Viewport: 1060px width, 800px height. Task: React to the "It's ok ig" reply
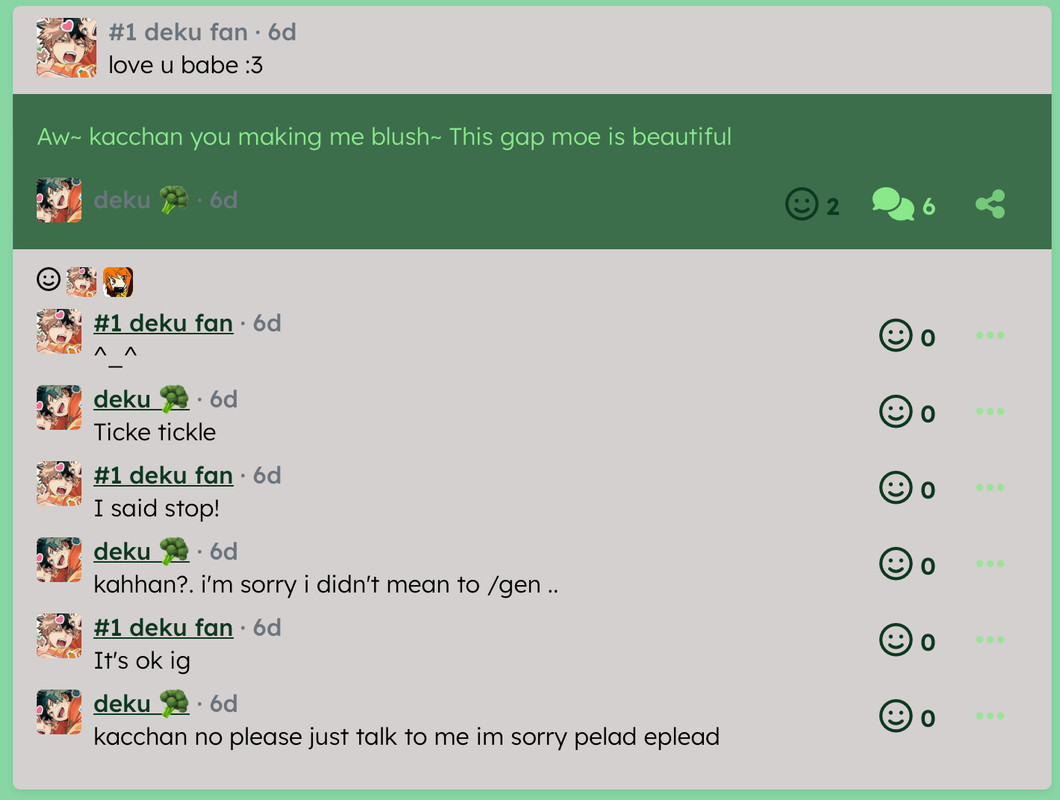(x=896, y=640)
